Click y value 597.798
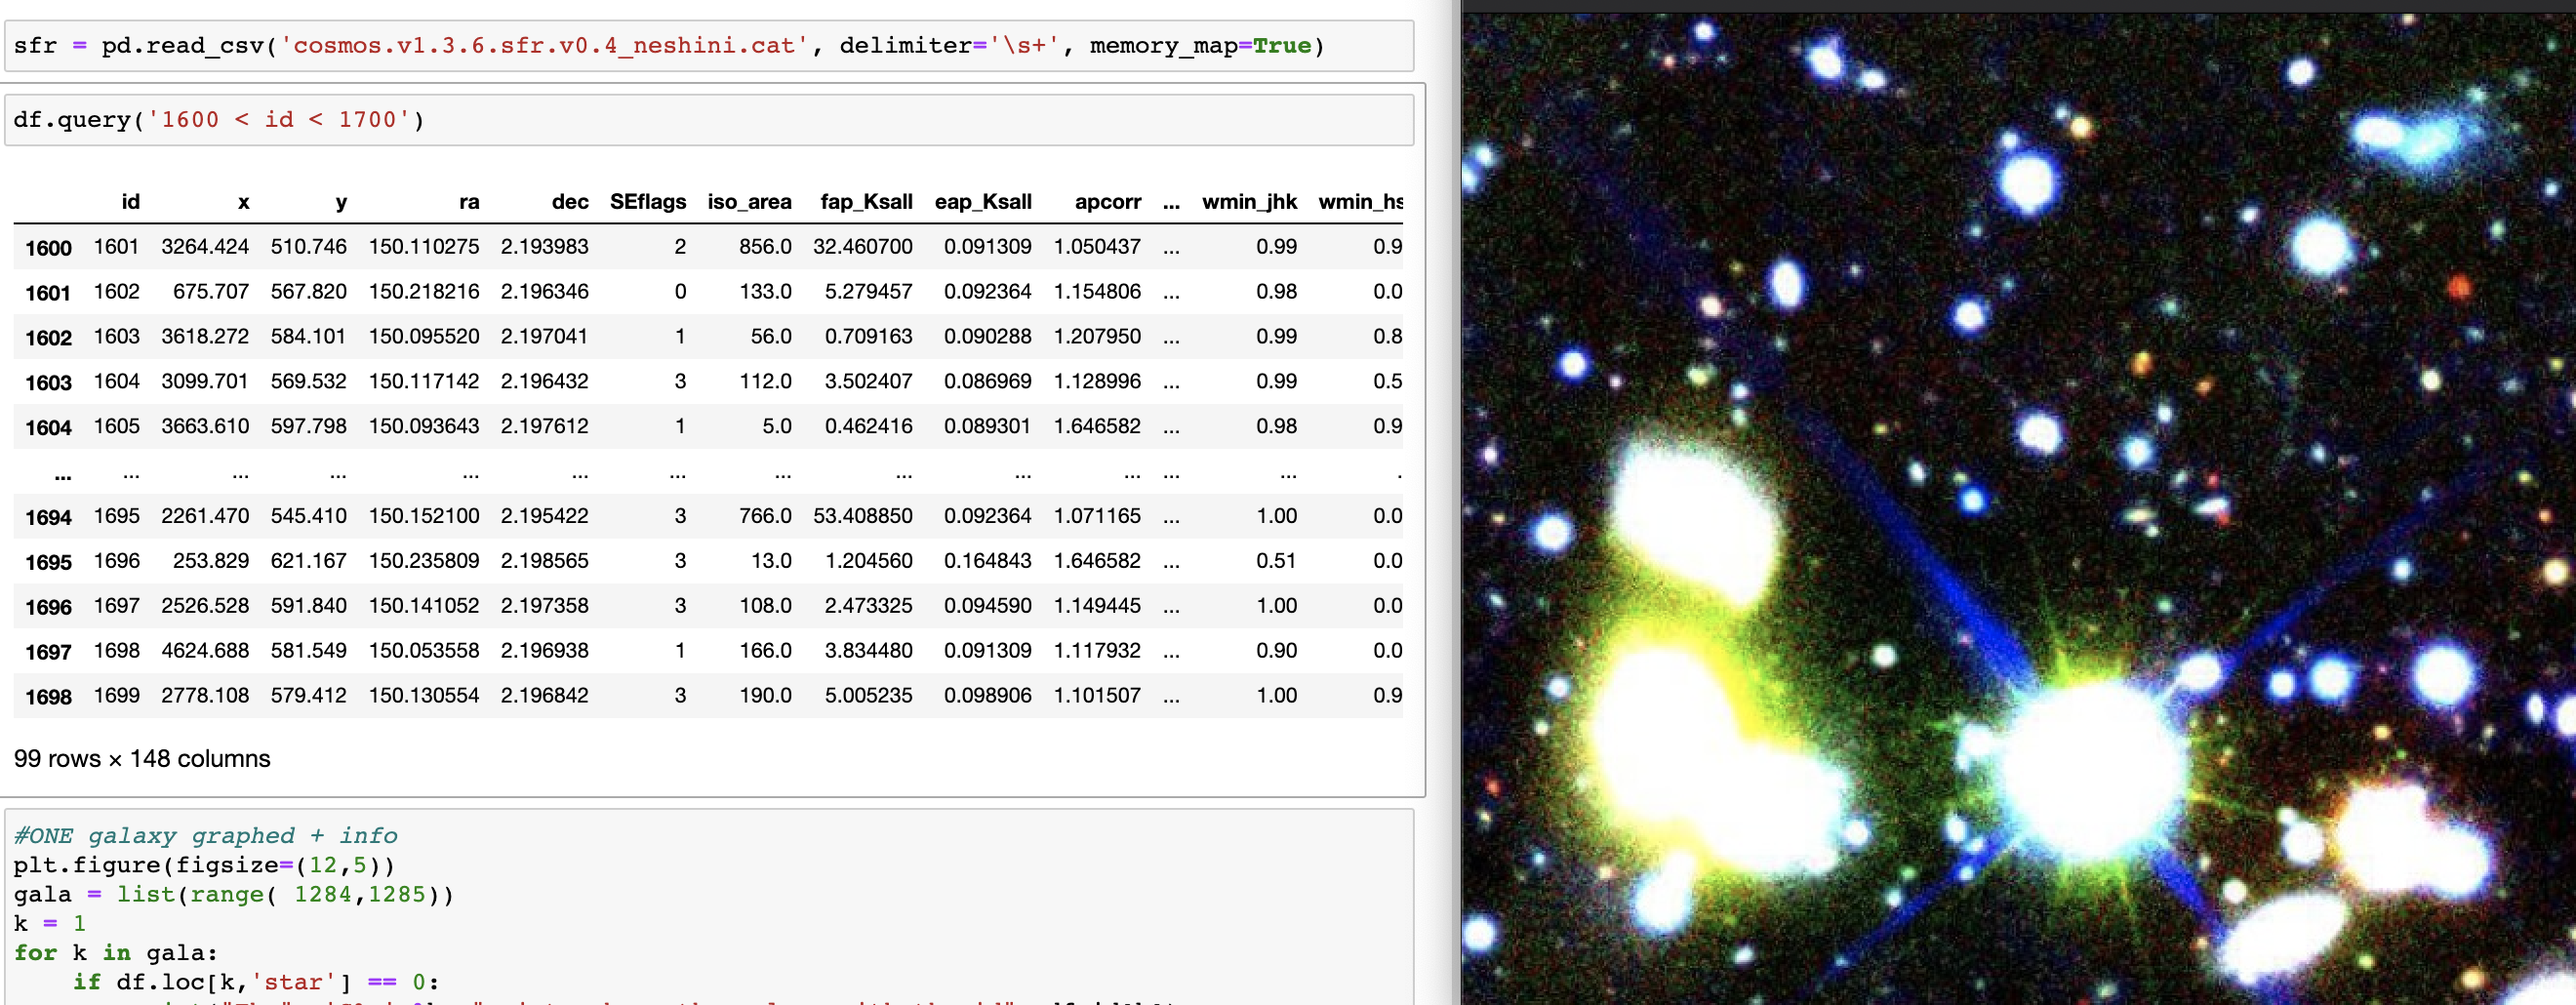2576x1005 pixels. 309,427
